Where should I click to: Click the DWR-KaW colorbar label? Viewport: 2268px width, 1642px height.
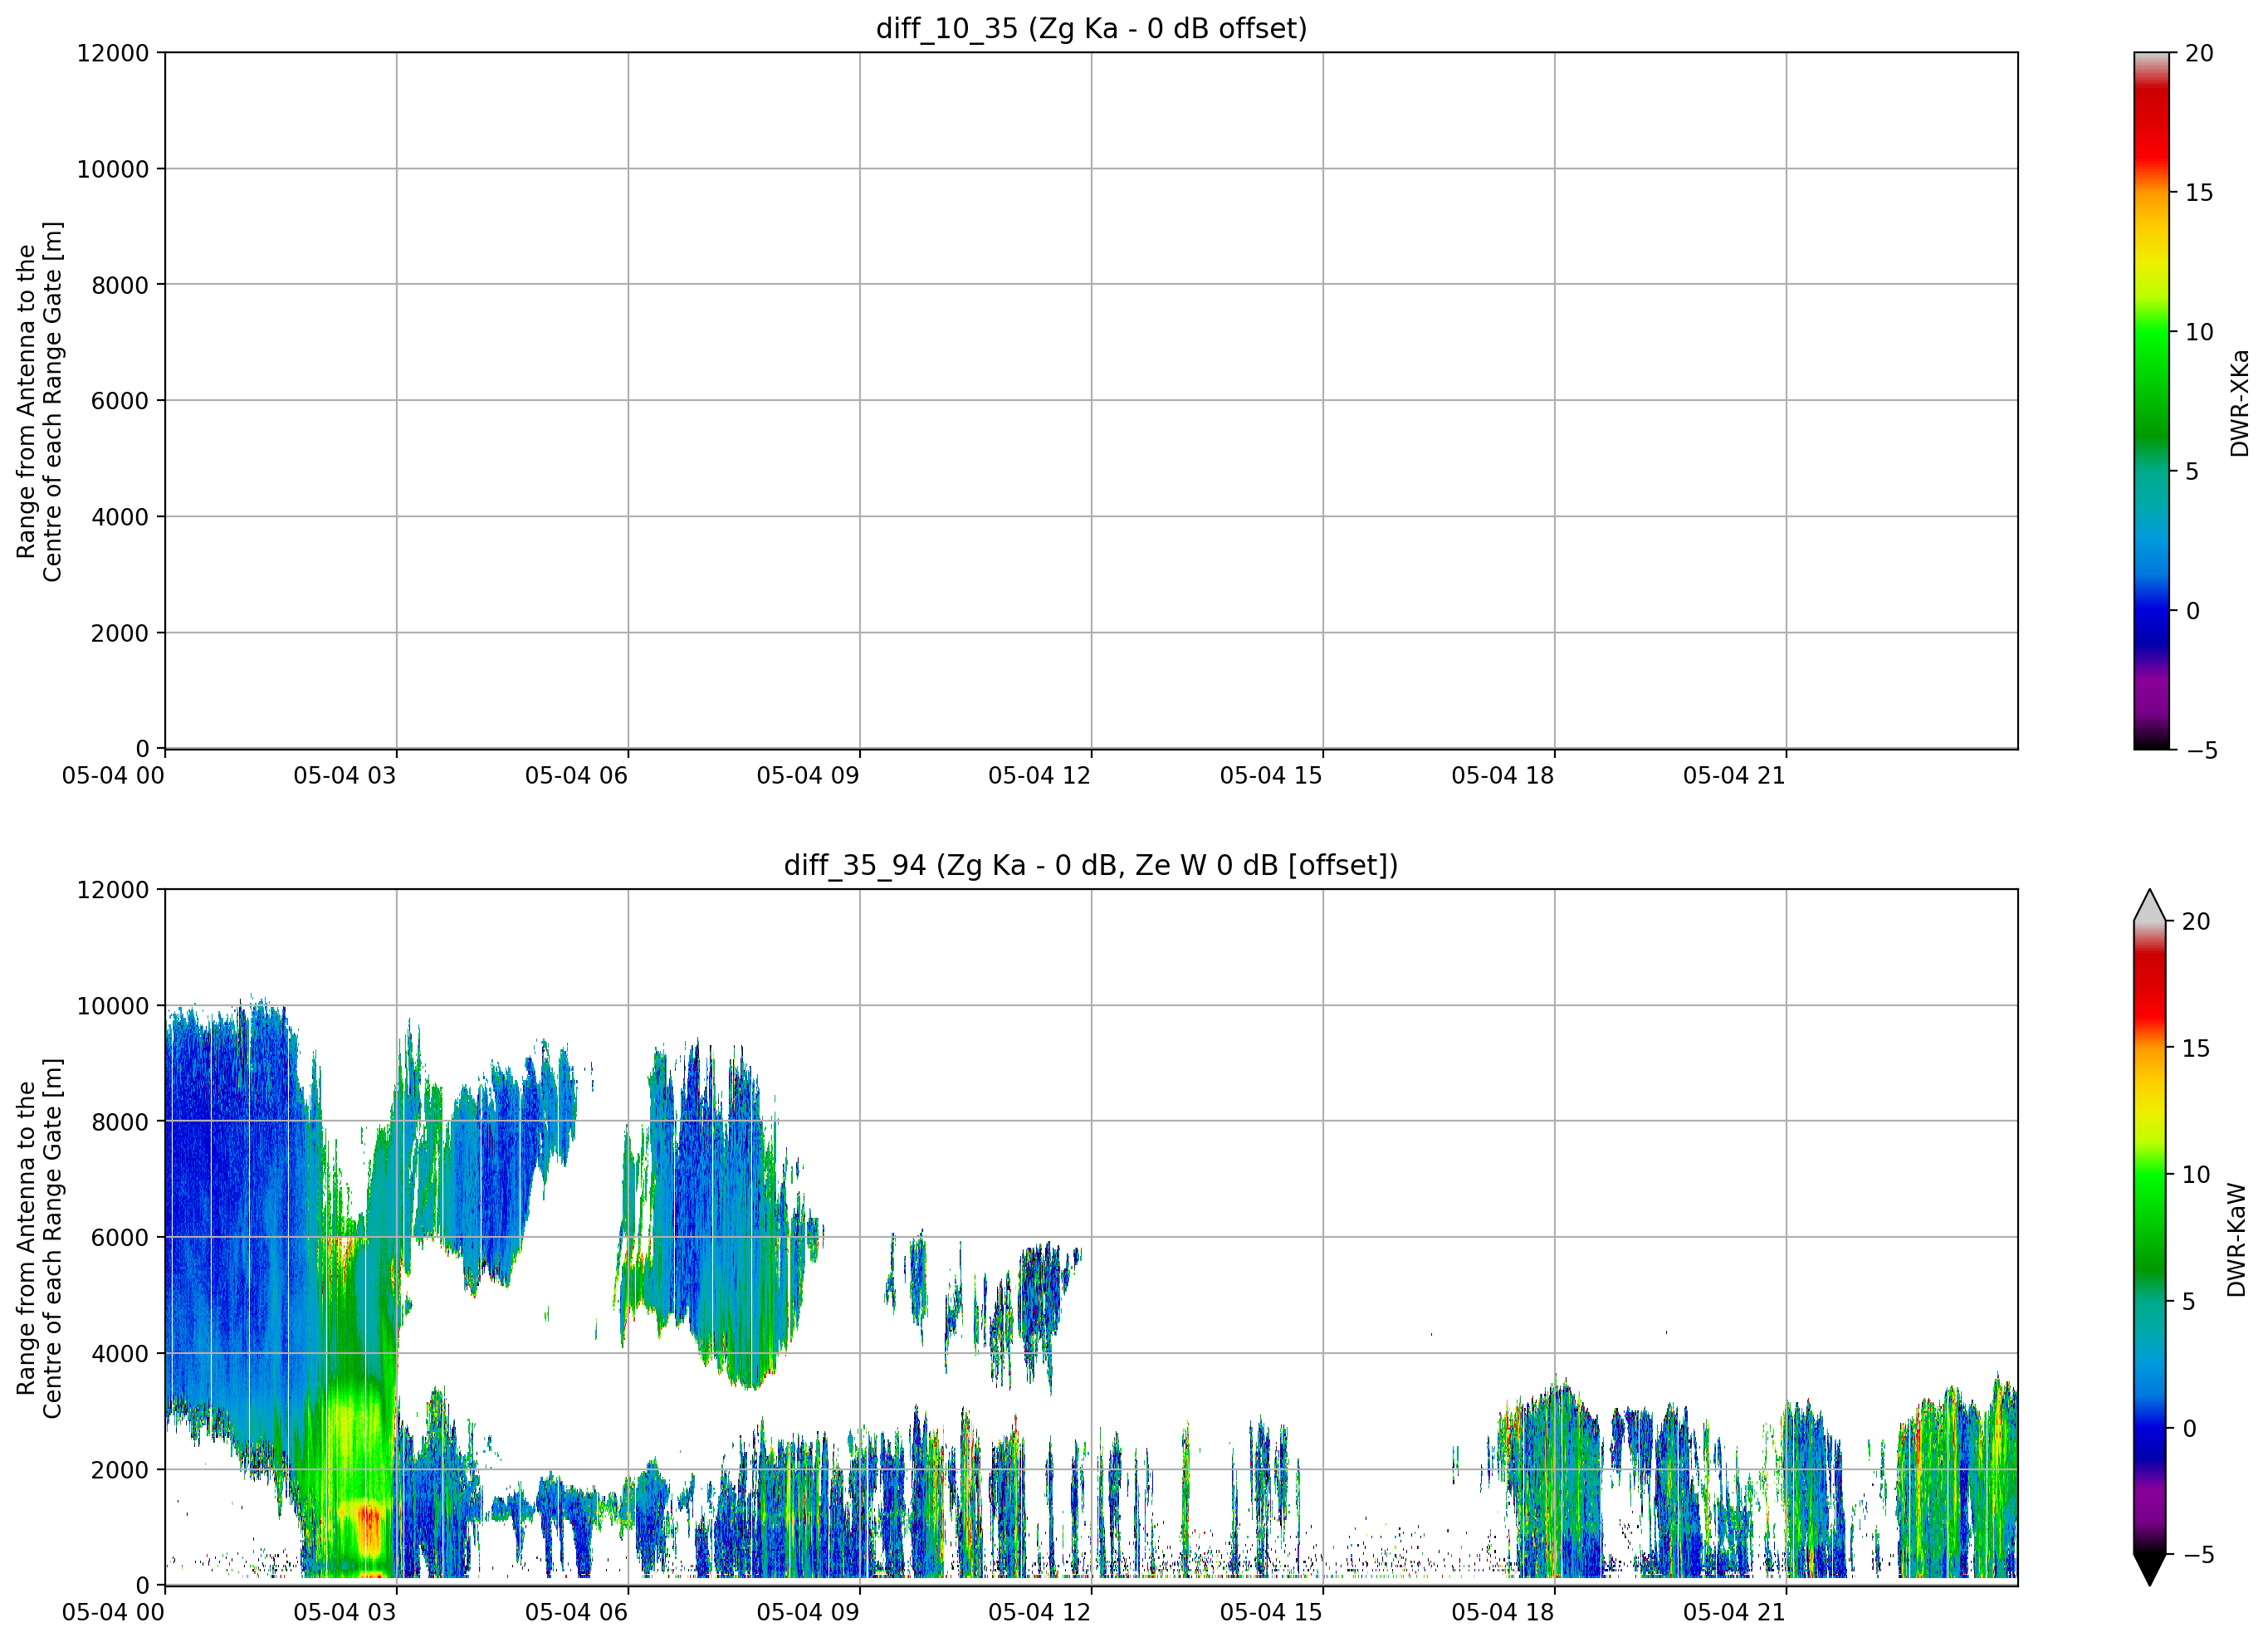[2237, 1240]
